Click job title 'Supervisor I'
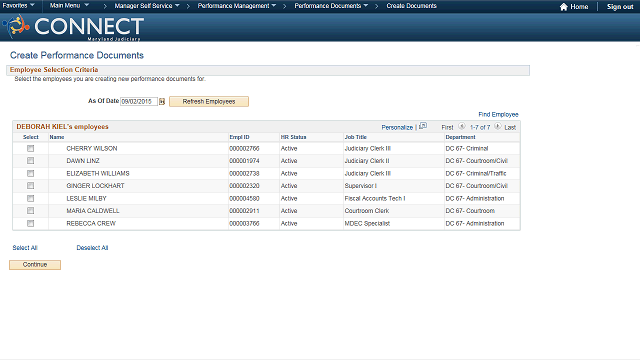Screen dimensions: 640x360 click(360, 186)
